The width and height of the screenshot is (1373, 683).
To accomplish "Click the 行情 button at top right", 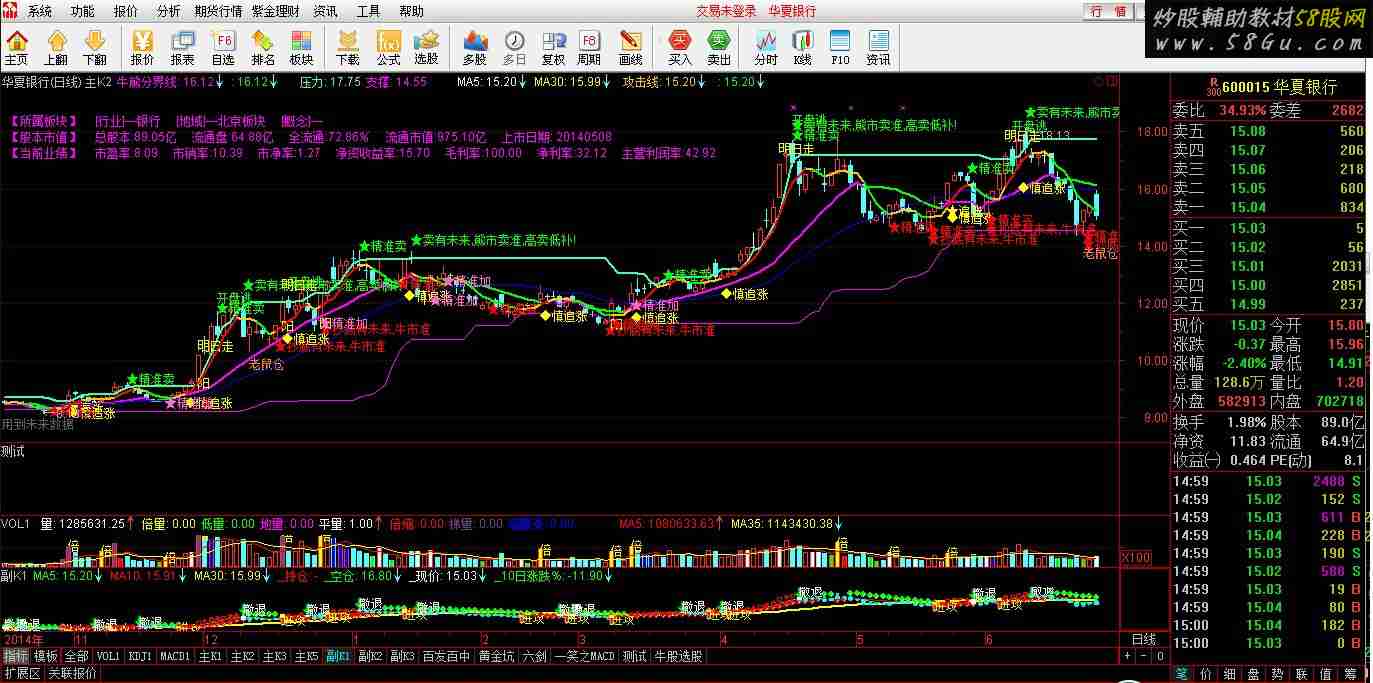I will click(x=1108, y=11).
